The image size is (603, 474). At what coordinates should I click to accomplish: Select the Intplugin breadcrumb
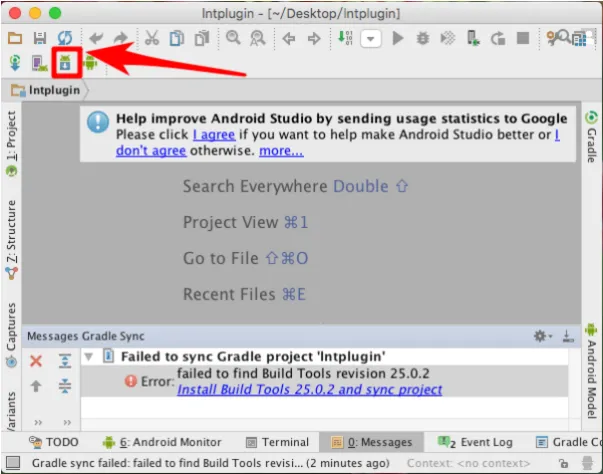pos(46,90)
